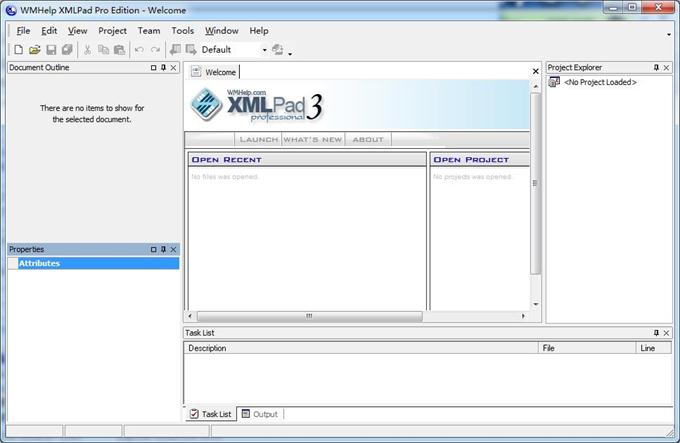Click the New document toolbar icon
The image size is (680, 443).
tap(18, 50)
